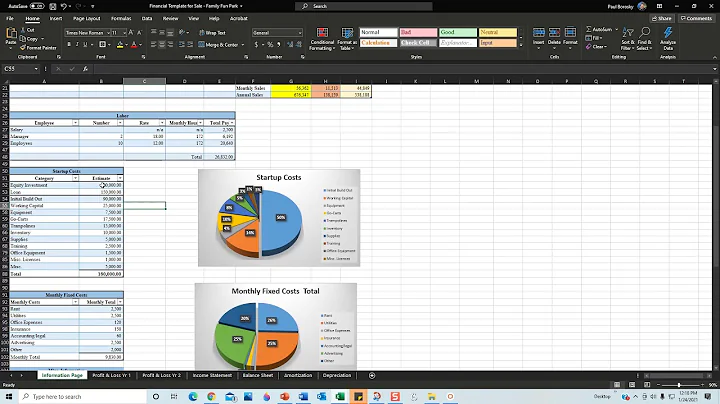Open the Amortization sheet tab
The width and height of the screenshot is (720, 404).
click(x=298, y=376)
